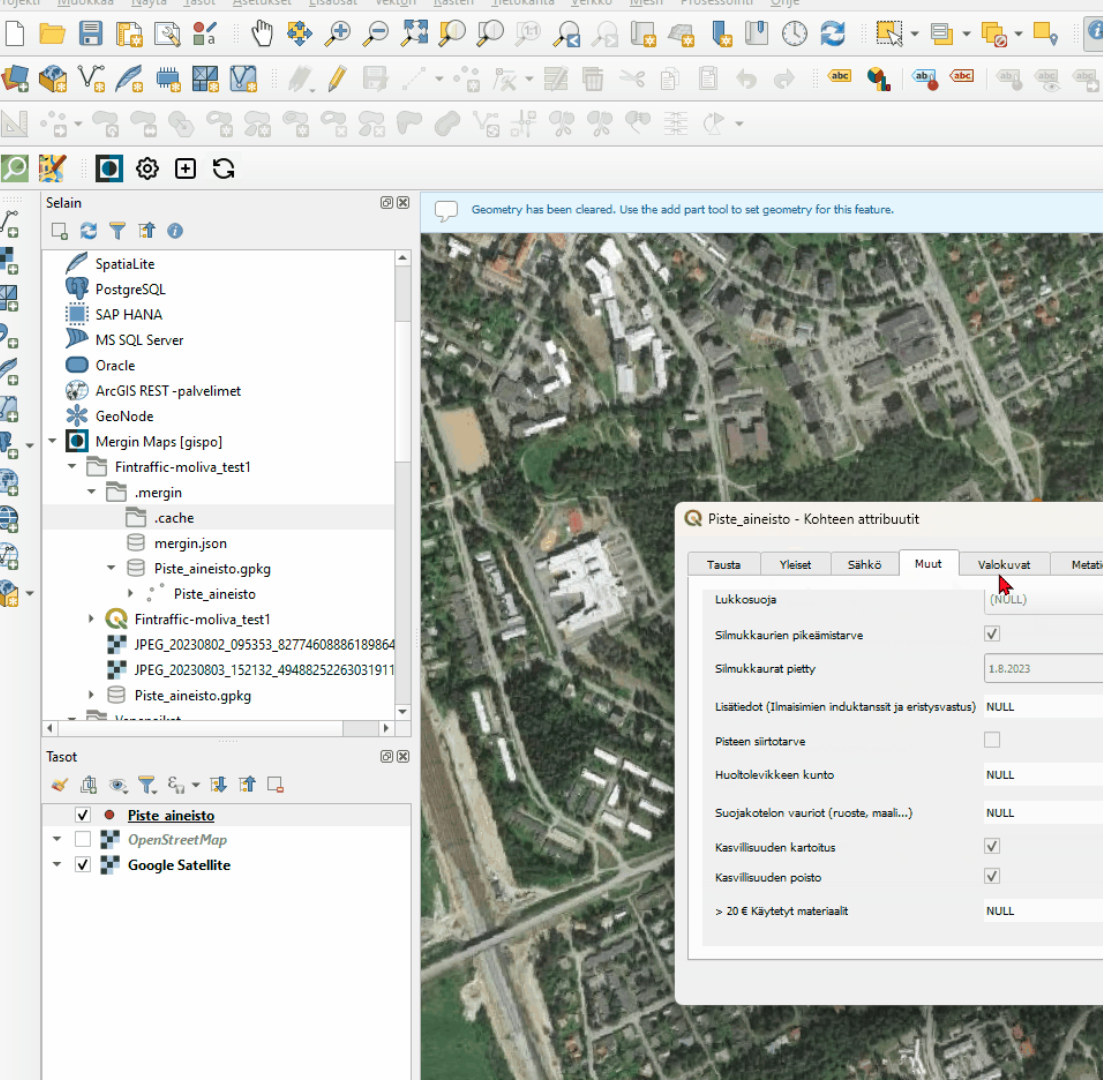
Task: Open Mergin Maps configuration gear icon
Action: [x=147, y=169]
